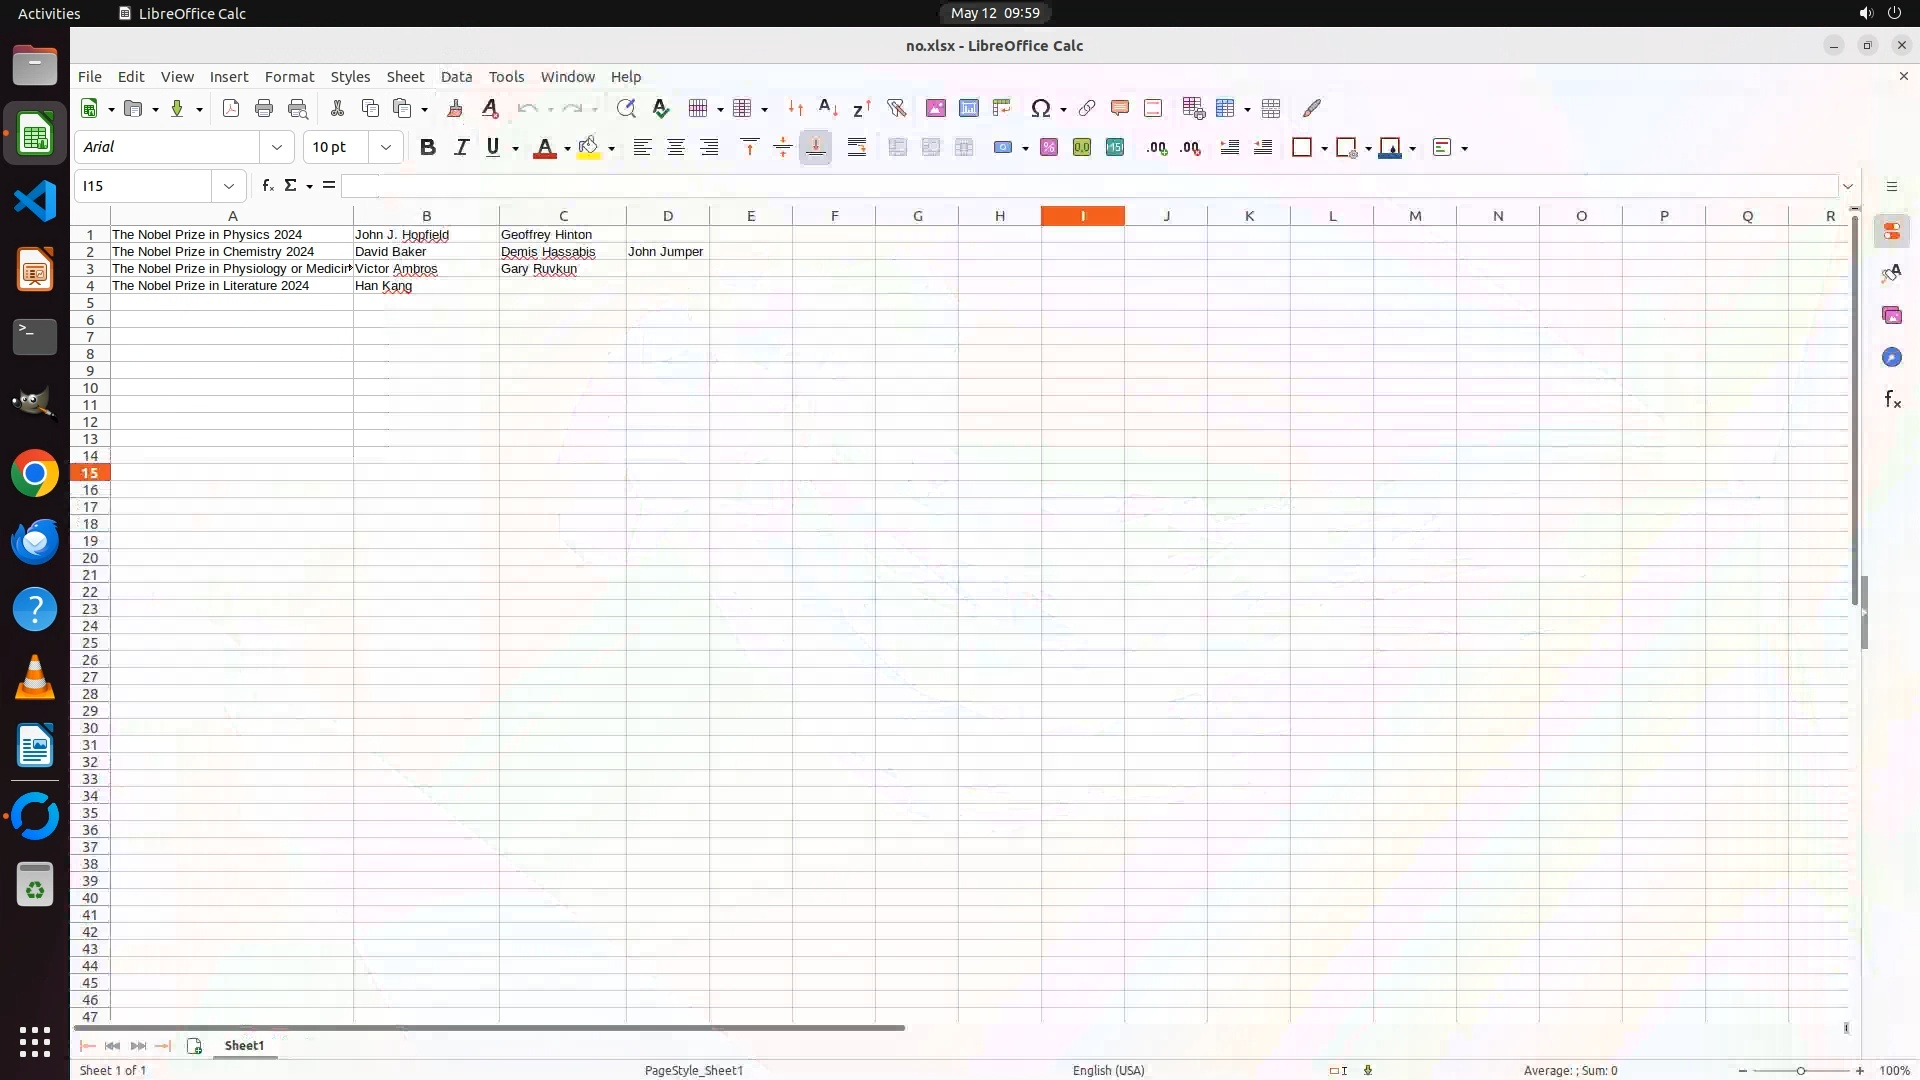1920x1080 pixels.
Task: Open the Name Box dropdown arrow
Action: pos(229,186)
